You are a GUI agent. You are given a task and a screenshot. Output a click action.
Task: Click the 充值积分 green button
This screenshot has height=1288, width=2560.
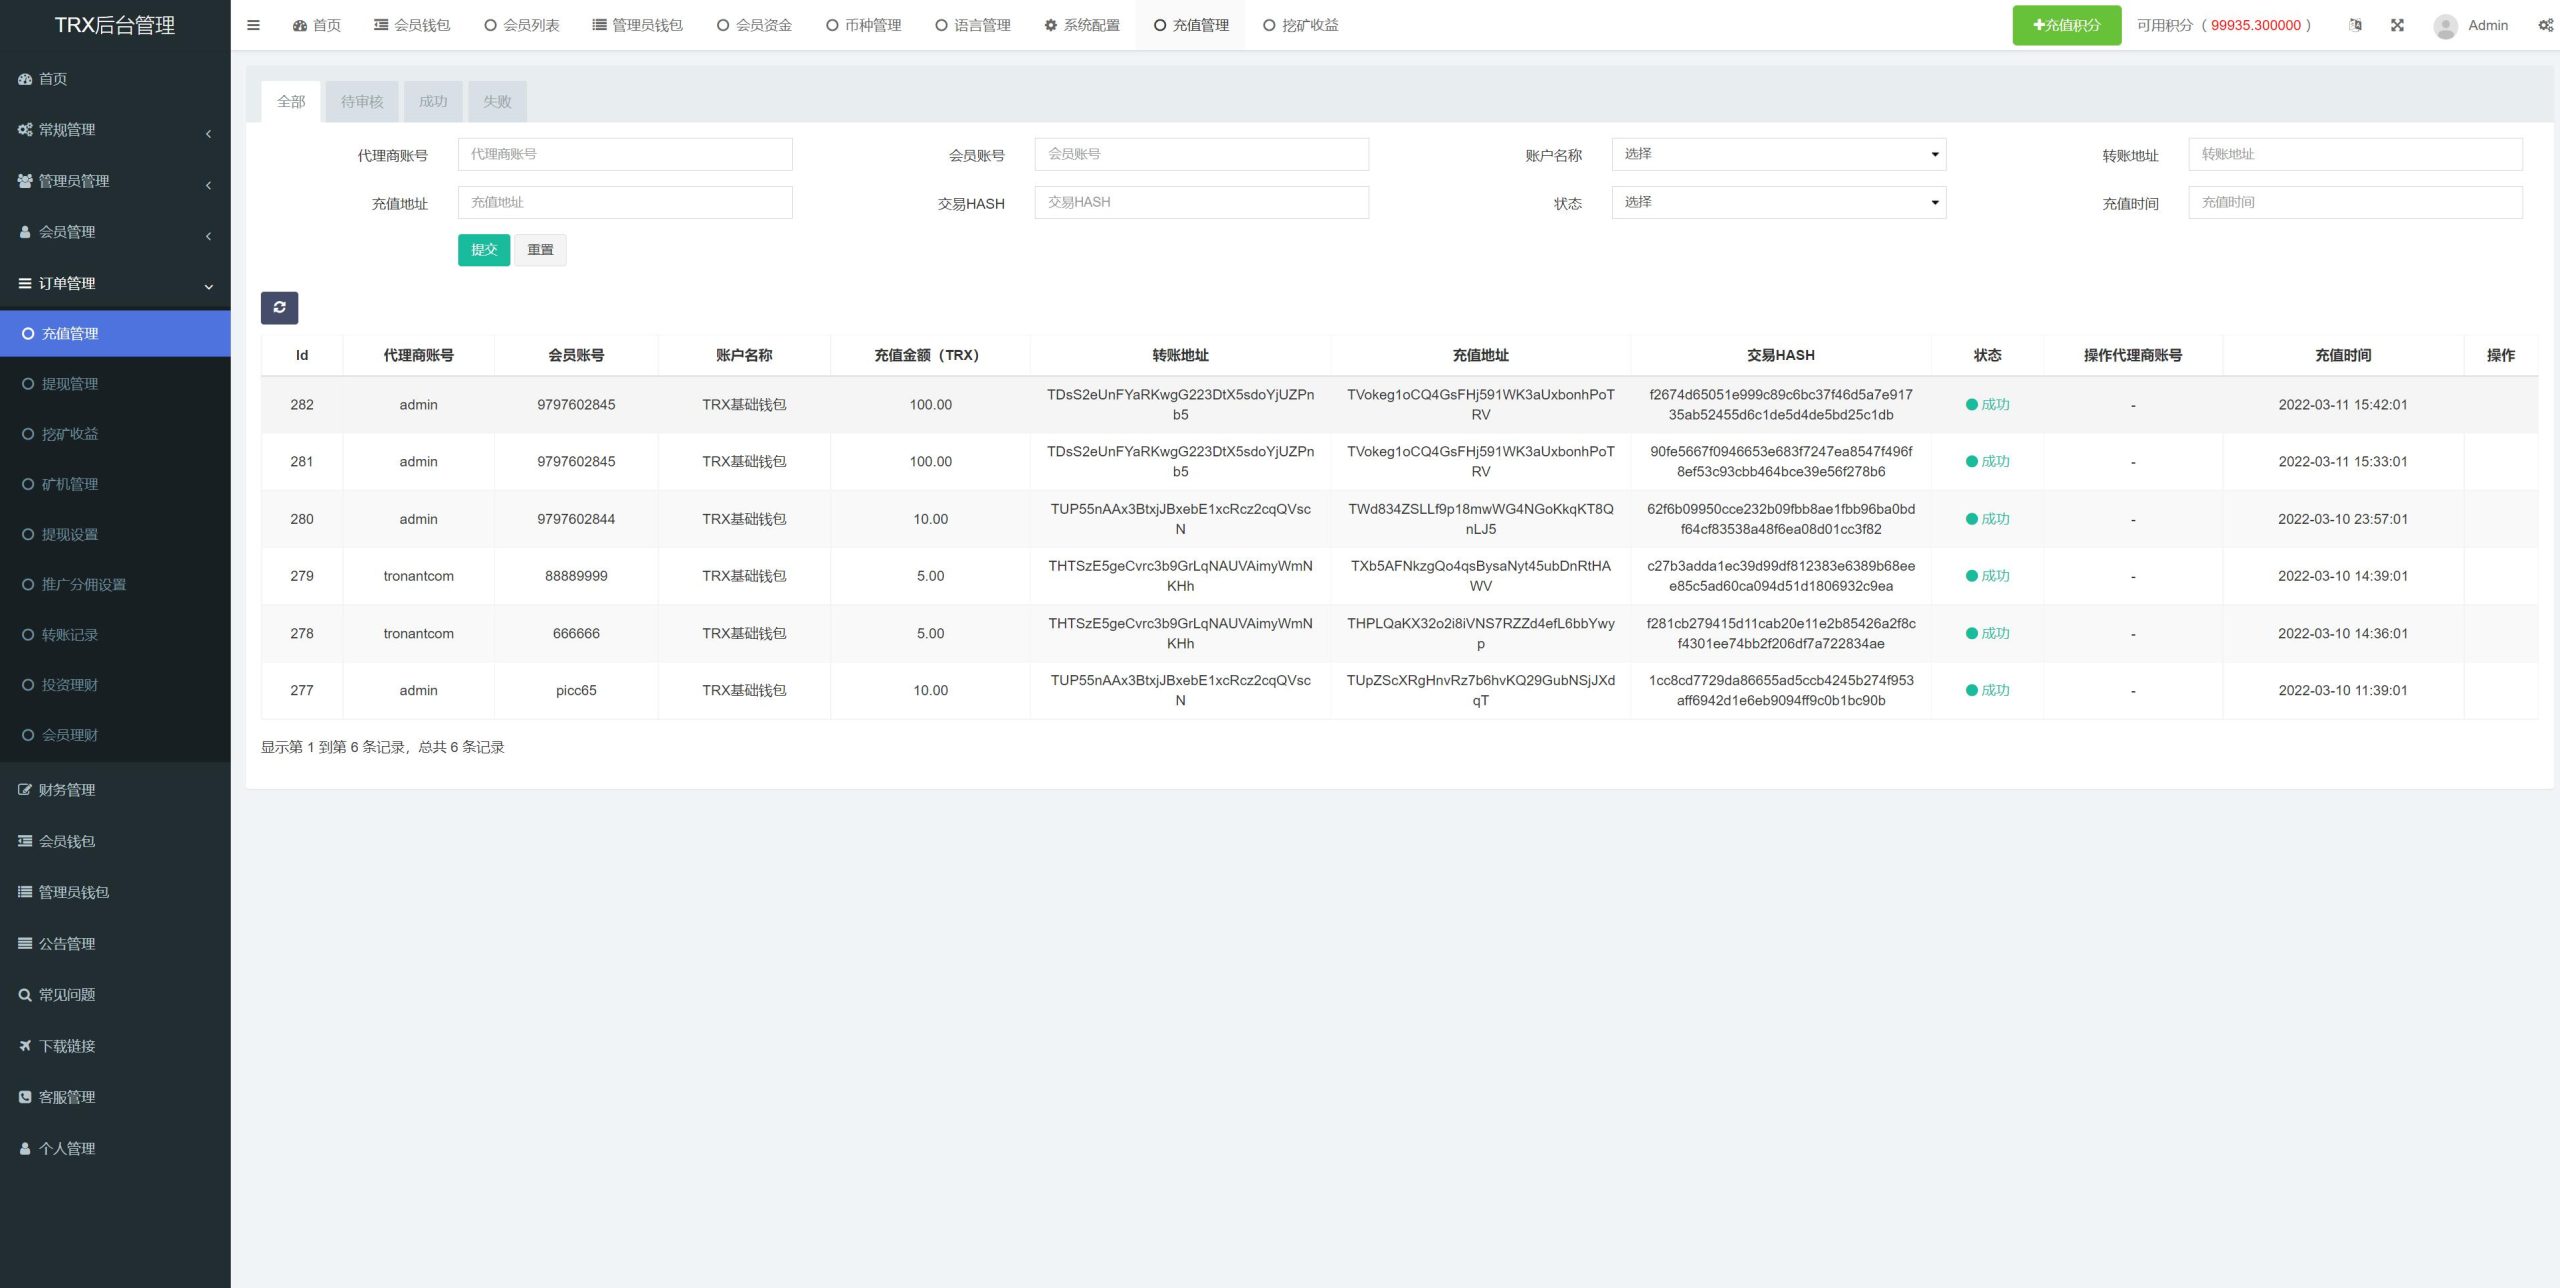click(x=2066, y=25)
